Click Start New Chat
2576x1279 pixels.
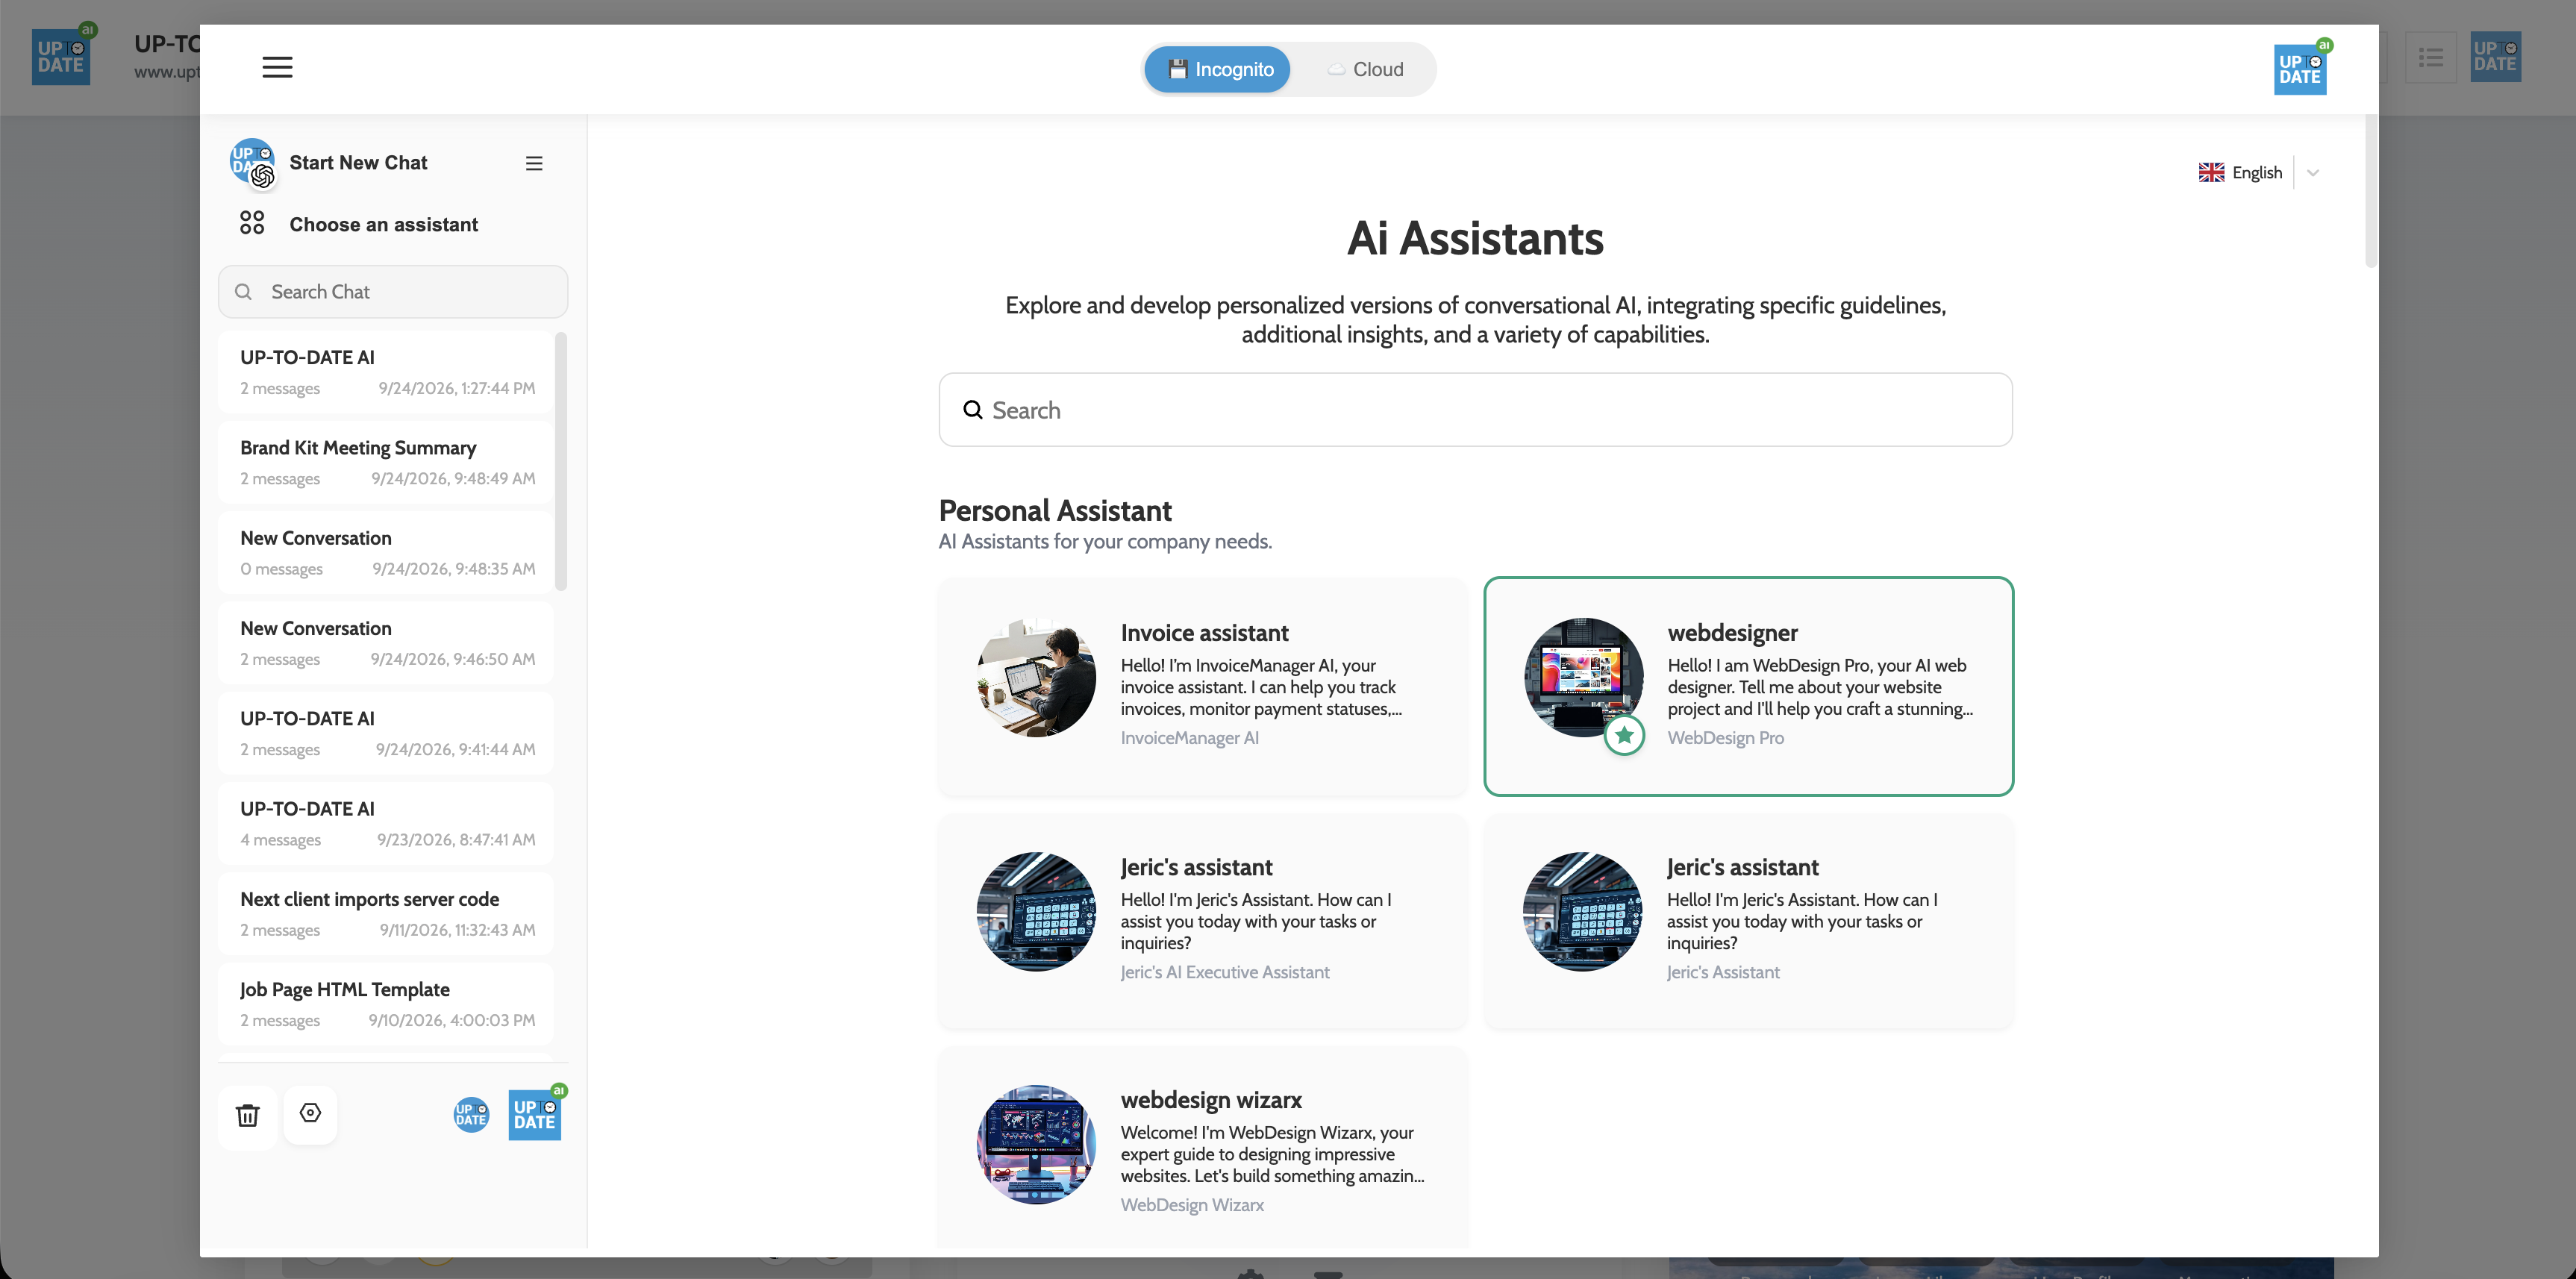pyautogui.click(x=358, y=163)
